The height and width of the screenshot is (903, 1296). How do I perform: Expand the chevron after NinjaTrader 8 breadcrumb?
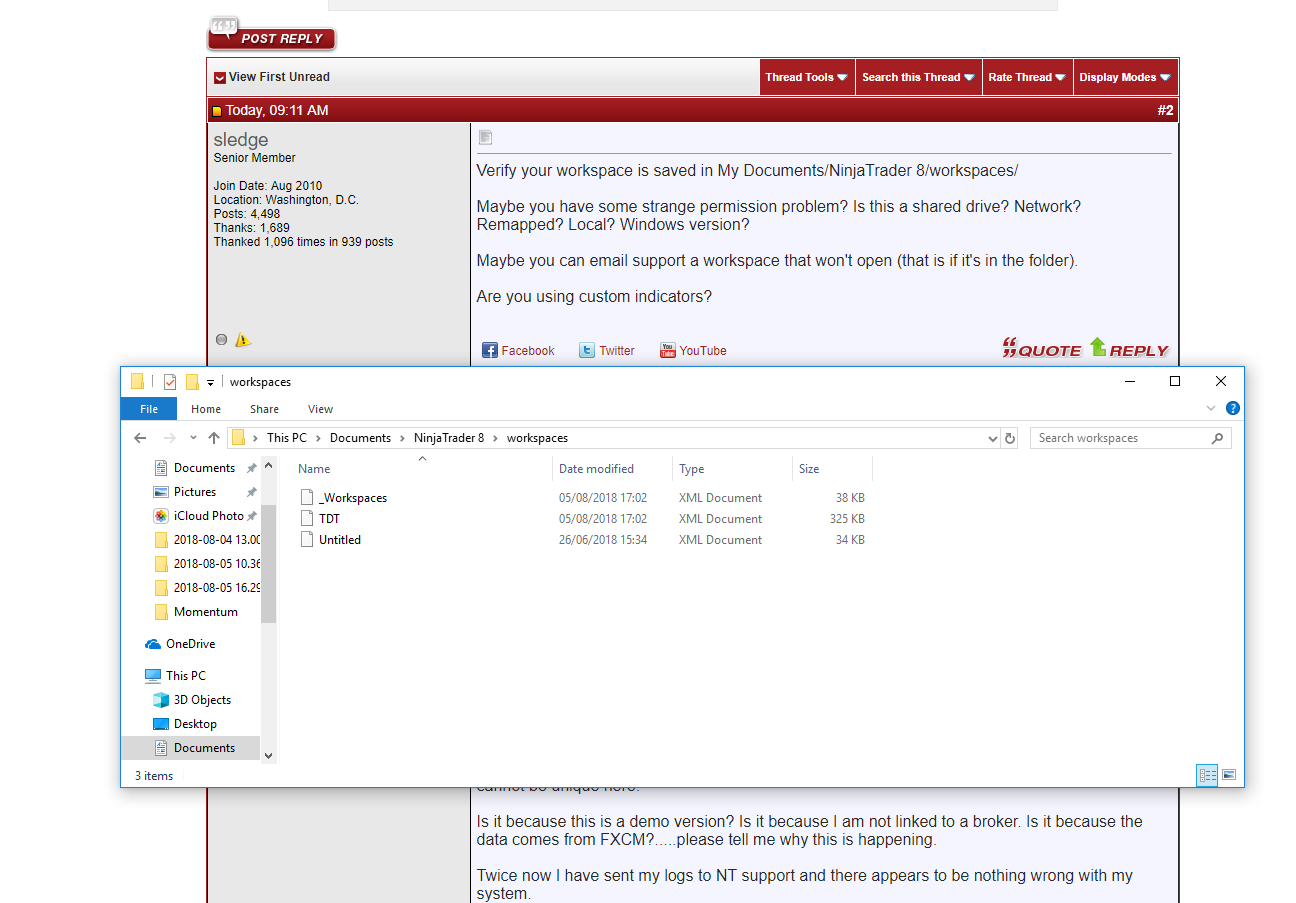496,438
